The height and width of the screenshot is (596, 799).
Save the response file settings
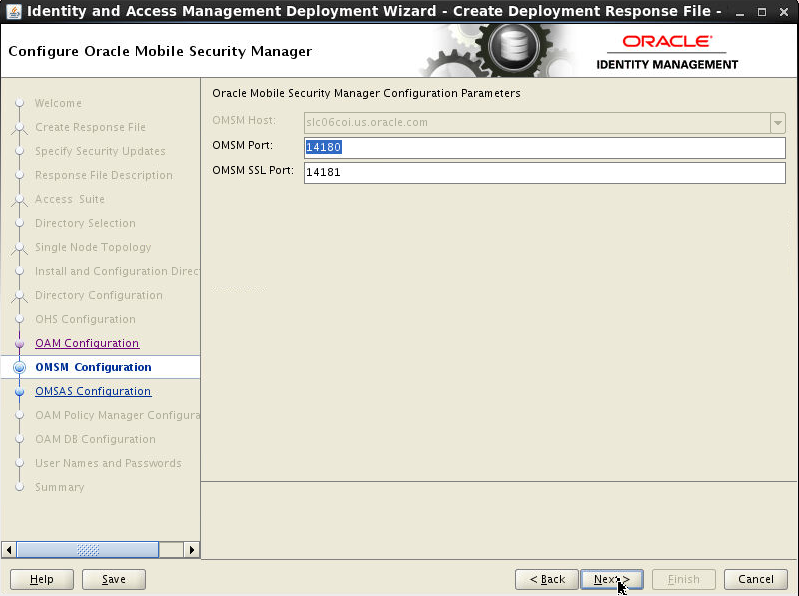click(x=114, y=579)
